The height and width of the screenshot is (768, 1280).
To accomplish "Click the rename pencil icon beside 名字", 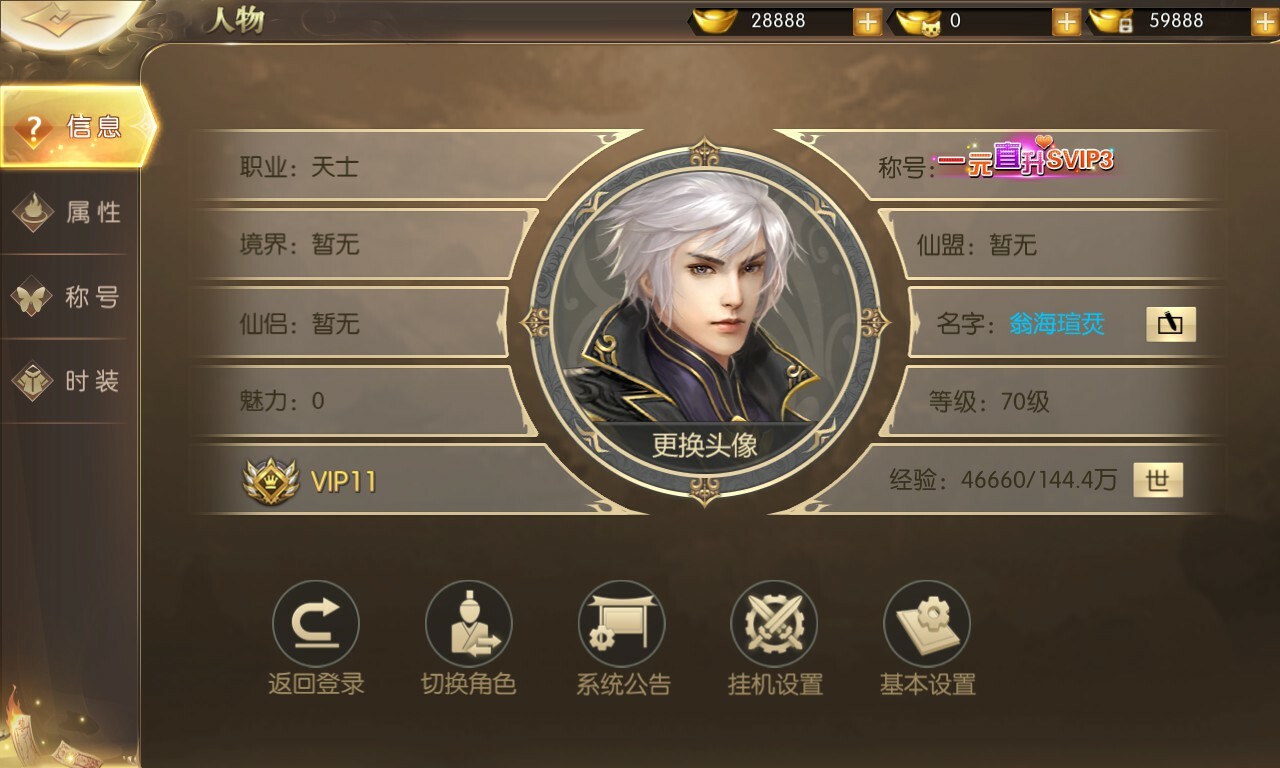I will point(1170,324).
